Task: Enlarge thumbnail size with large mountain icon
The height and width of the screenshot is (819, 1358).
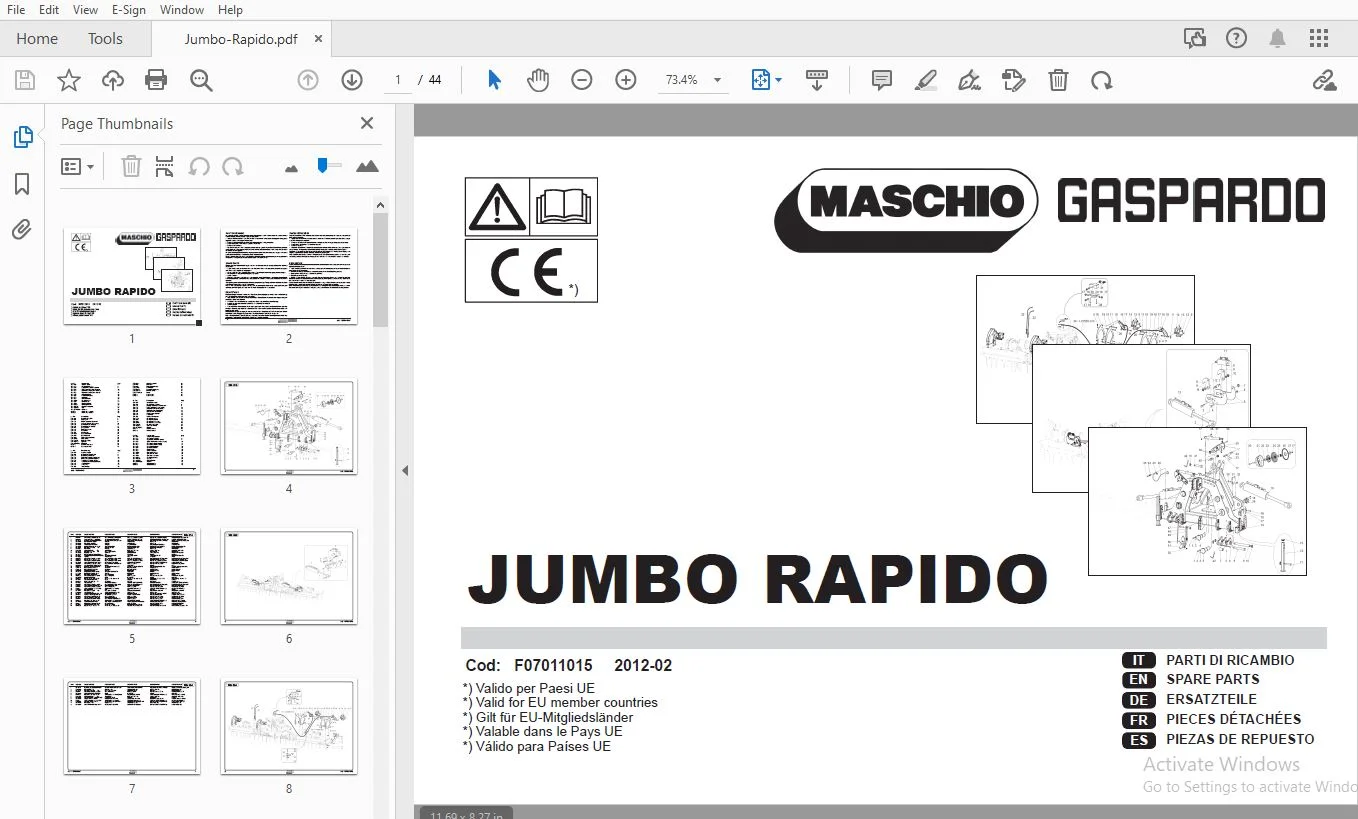Action: [x=367, y=166]
